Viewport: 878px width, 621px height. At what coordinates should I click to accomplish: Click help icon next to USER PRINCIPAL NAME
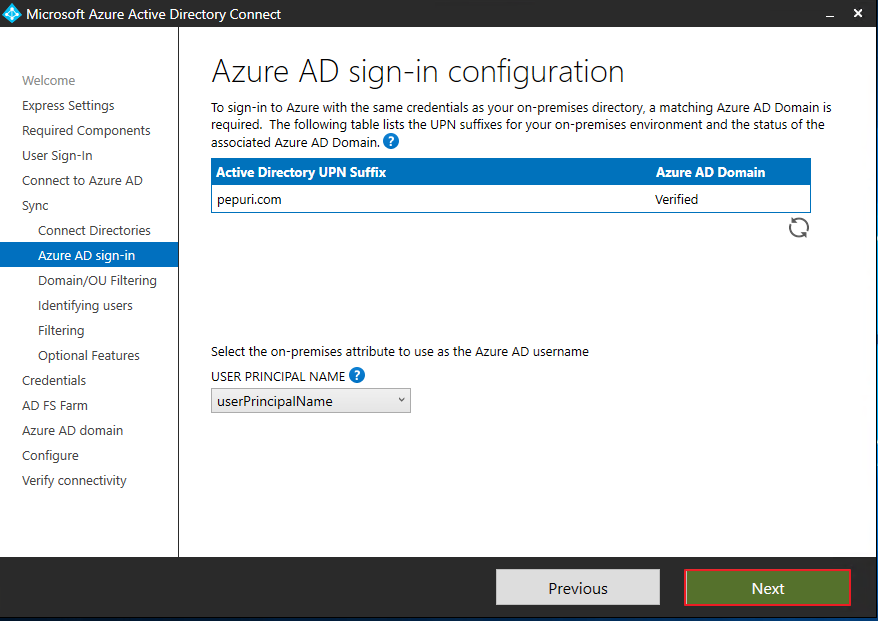point(357,375)
